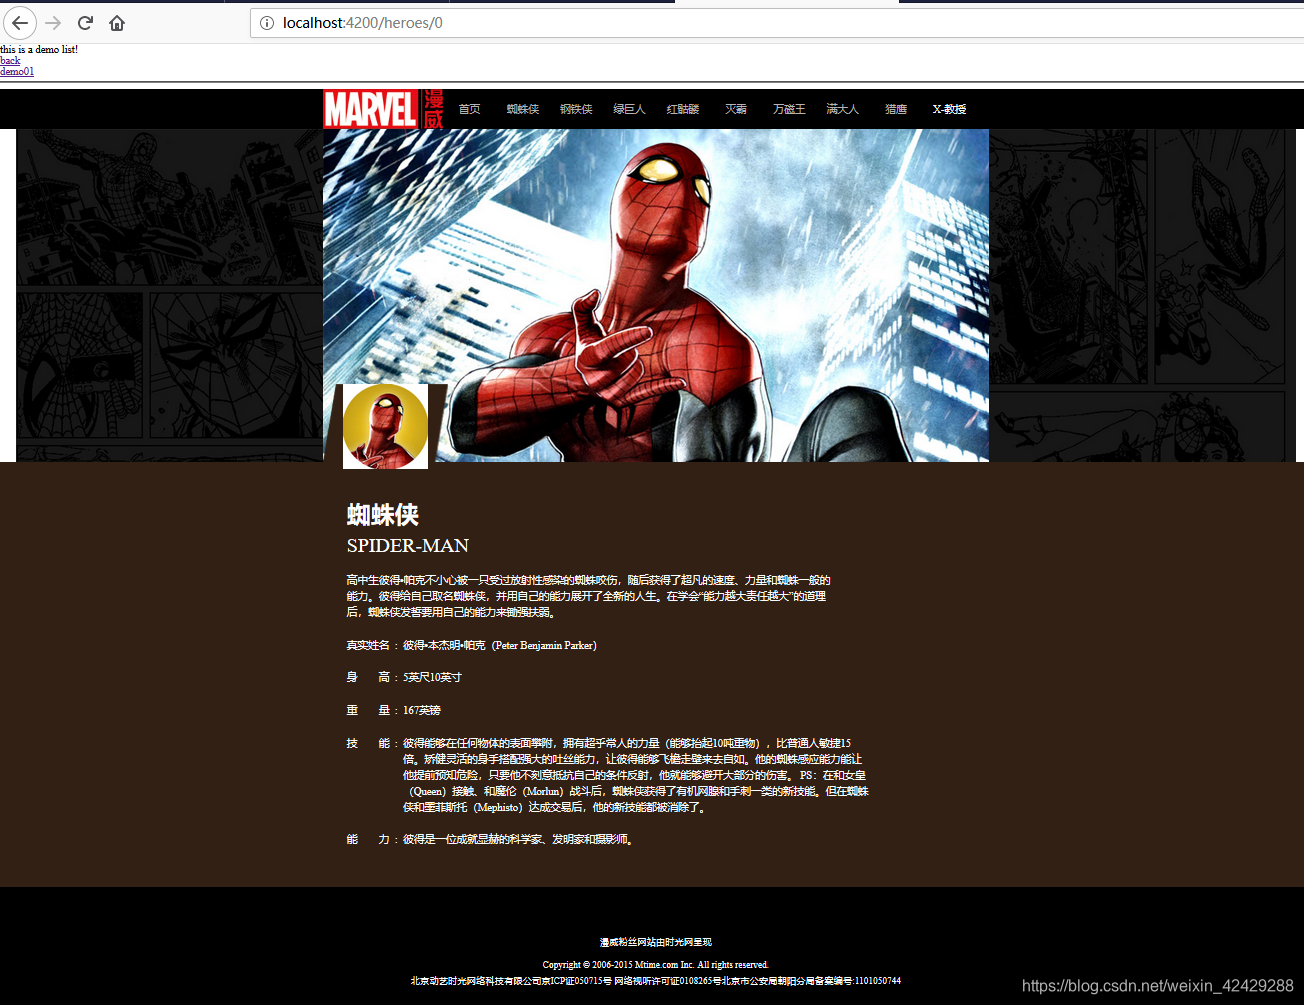Screen dimensions: 1304x1005
Task: Click the 真实姓名 Peter Benjamin Parker line
Action: 471,645
